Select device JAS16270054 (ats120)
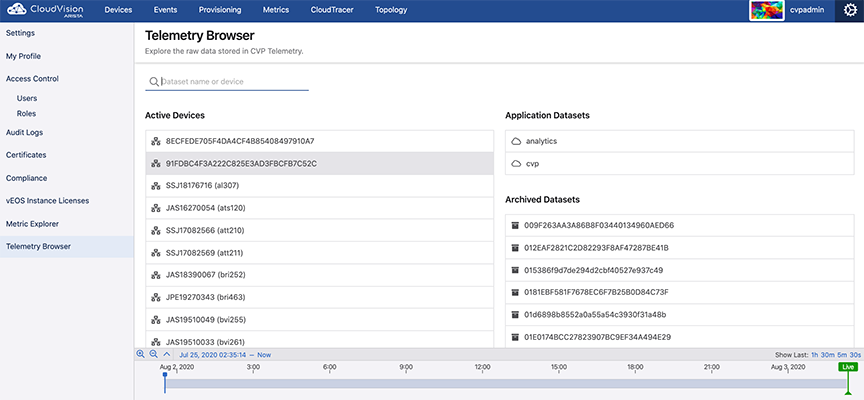This screenshot has width=864, height=400. coord(320,208)
